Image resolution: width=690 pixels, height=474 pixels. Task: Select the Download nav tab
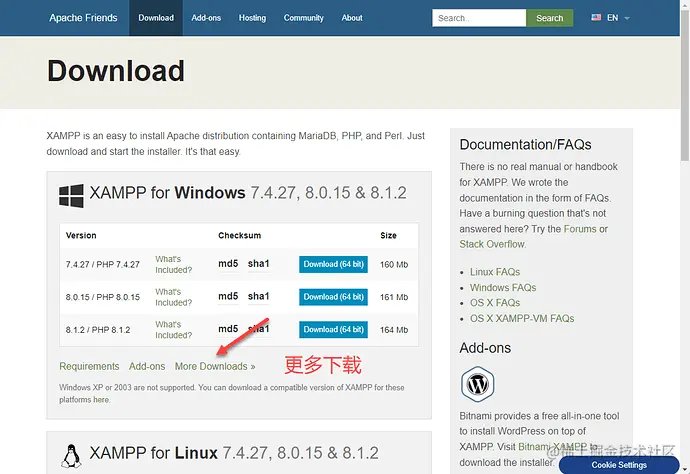pos(156,18)
